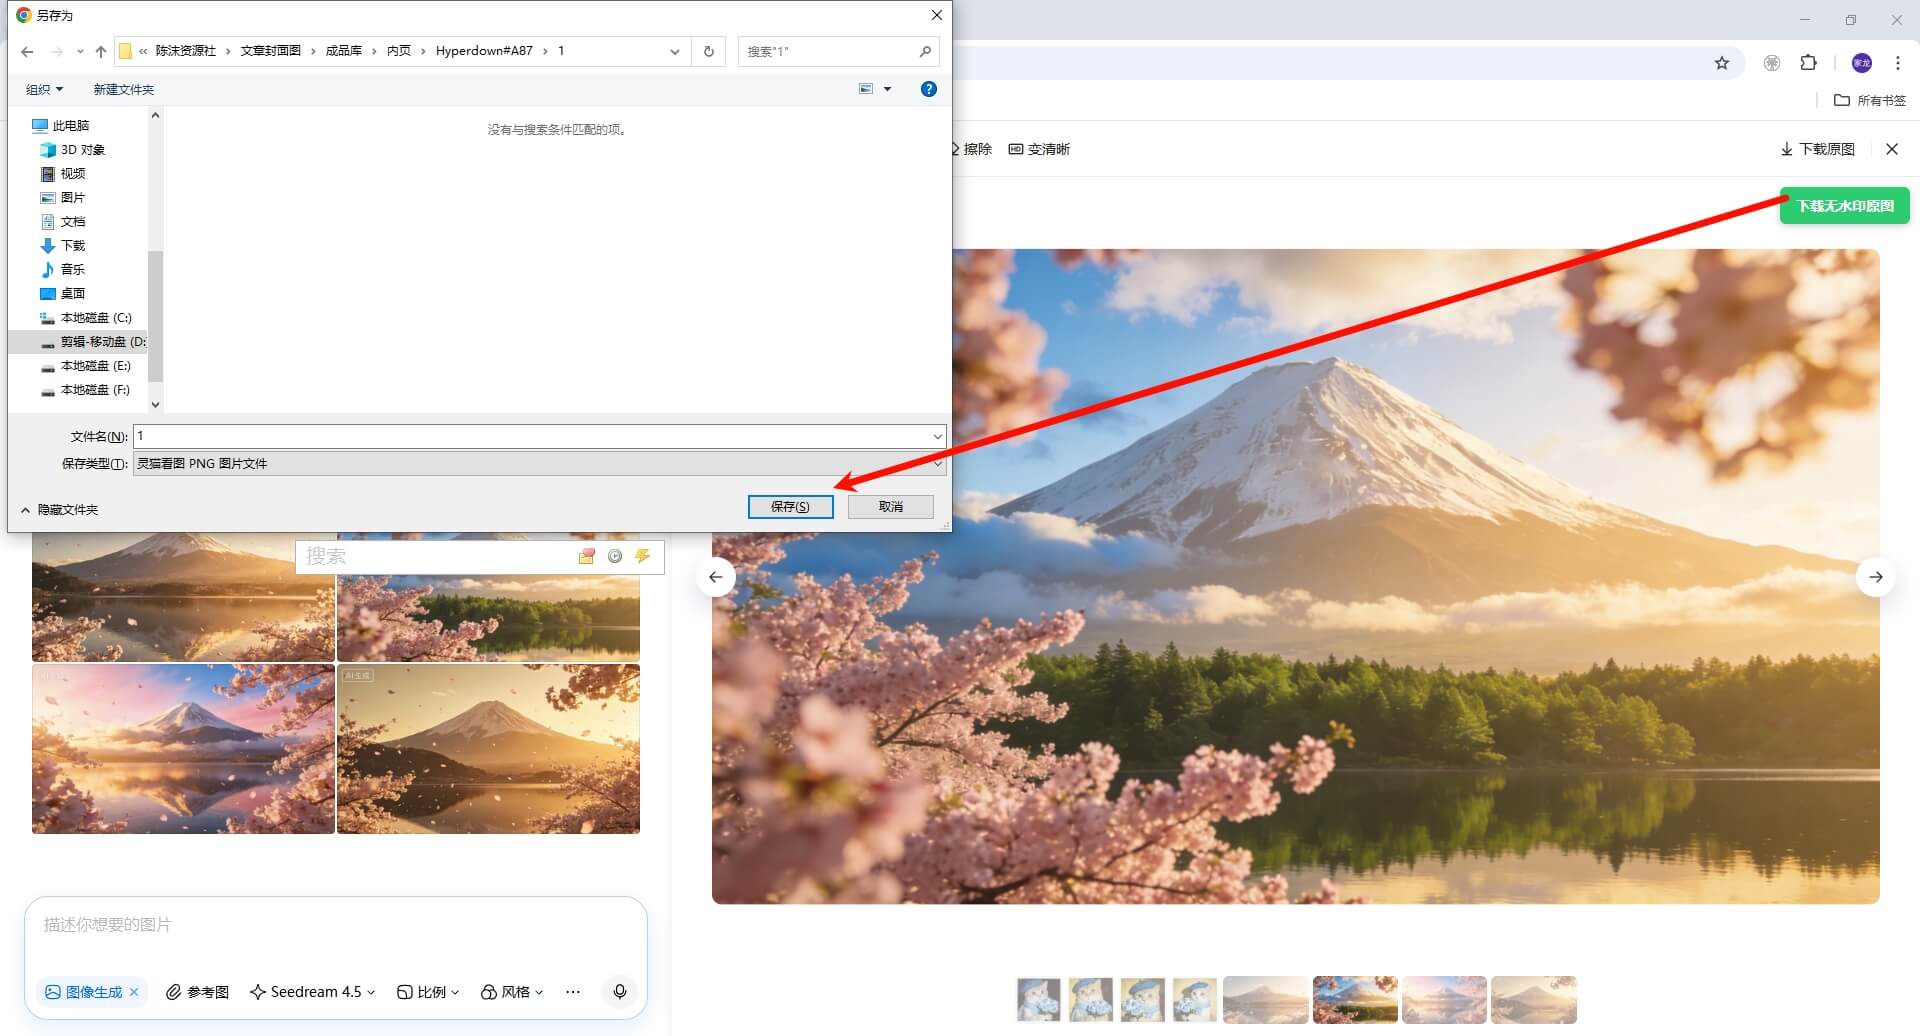
Task: Open the Seedream 4.5 model dropdown
Action: click(313, 992)
